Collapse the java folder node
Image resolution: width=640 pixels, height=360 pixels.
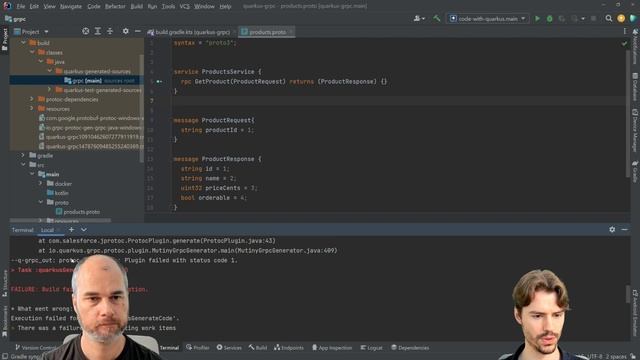pyautogui.click(x=41, y=62)
